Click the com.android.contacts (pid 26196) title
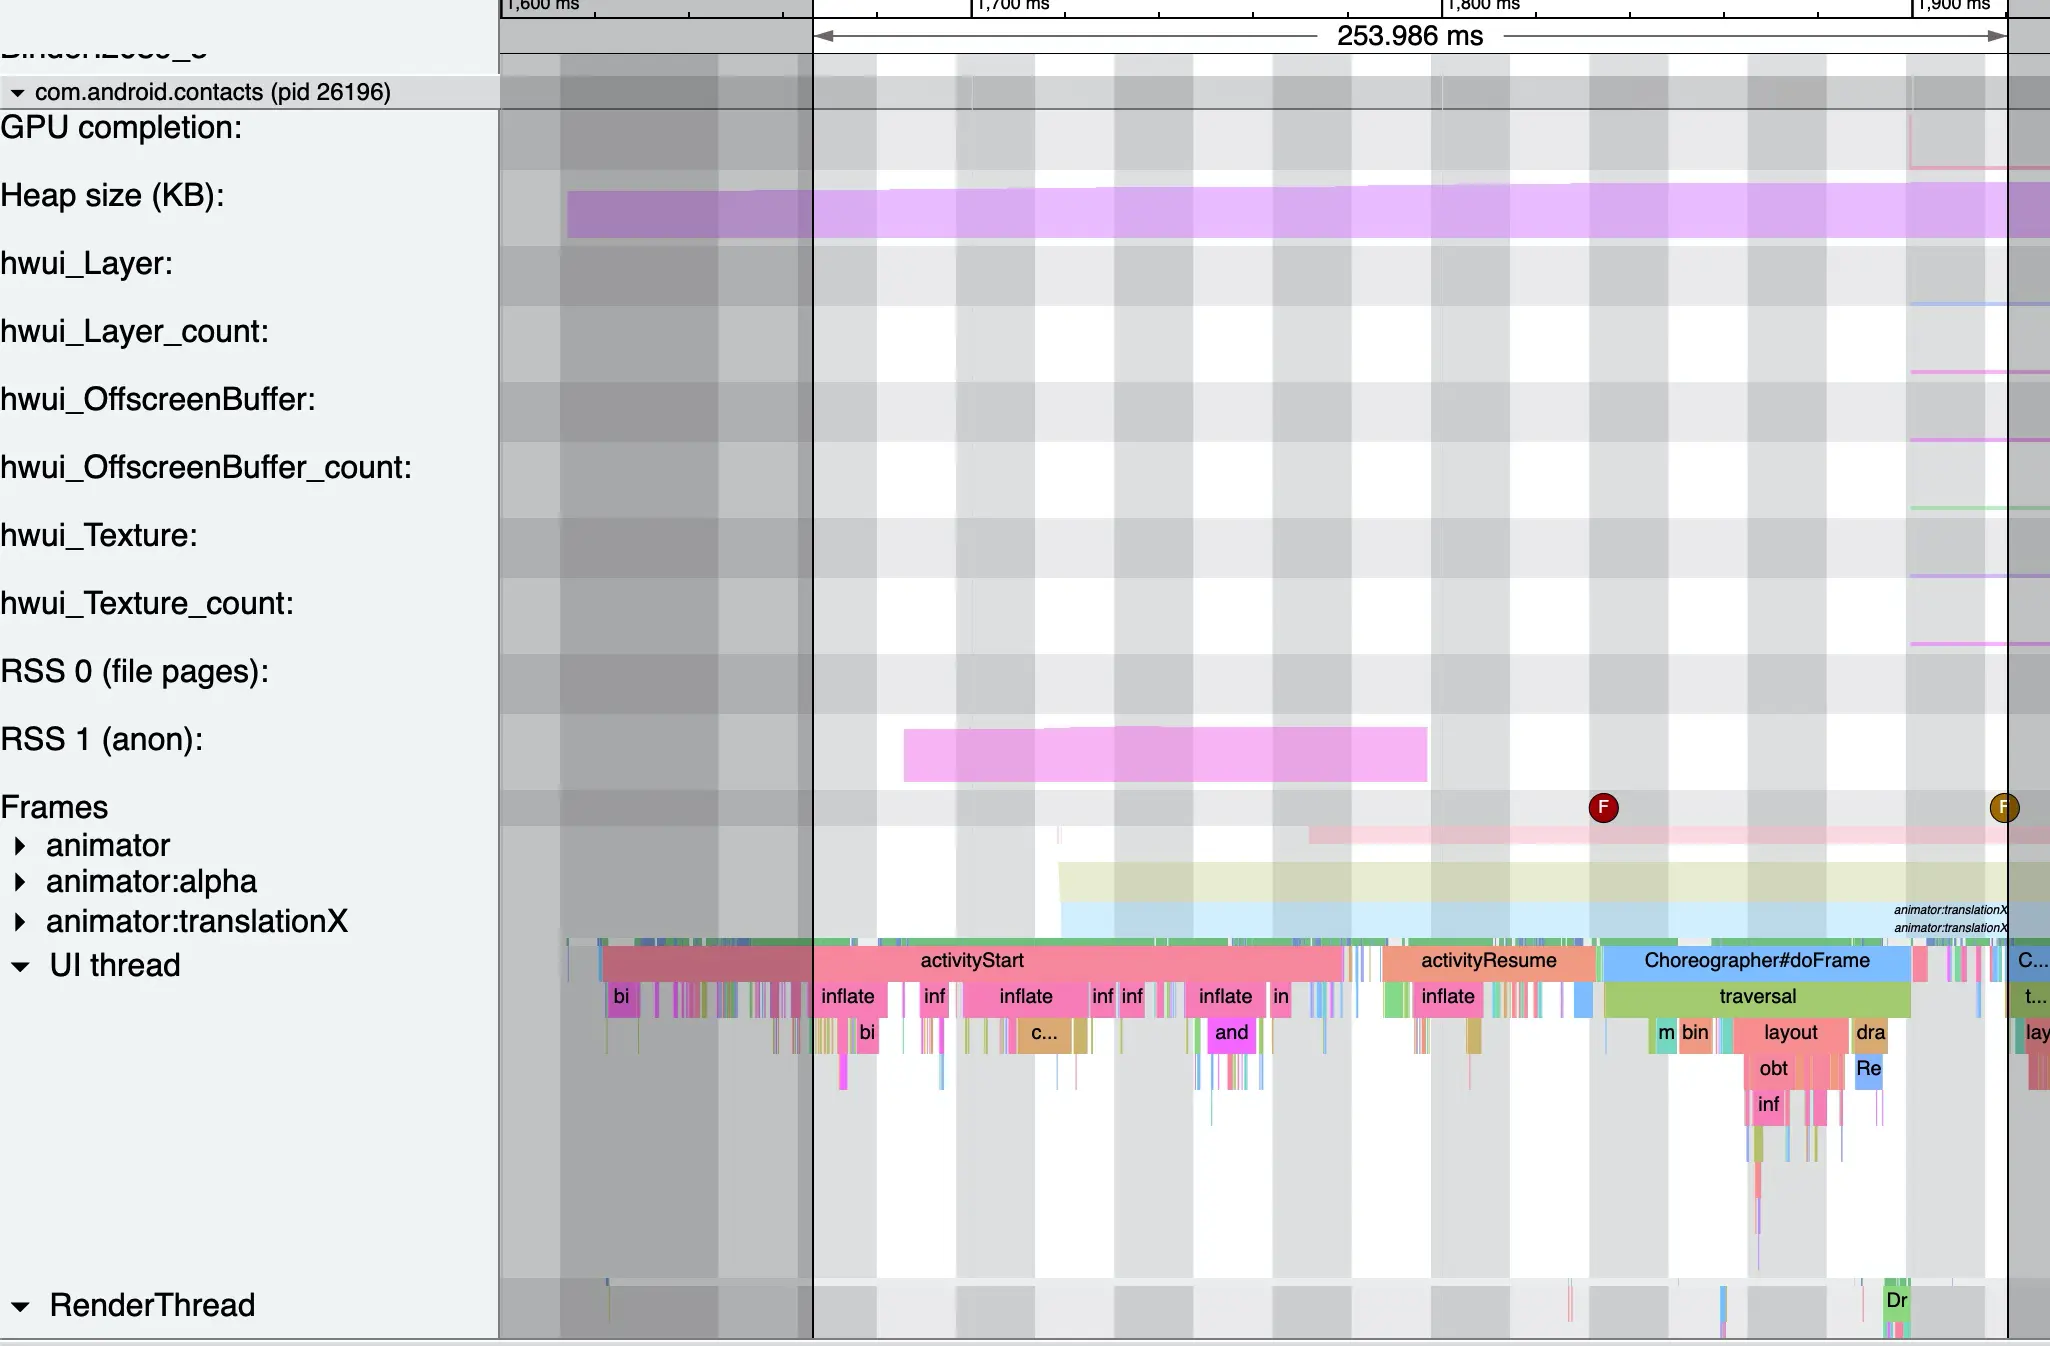Screen dimensions: 2050x1346 [x=212, y=92]
